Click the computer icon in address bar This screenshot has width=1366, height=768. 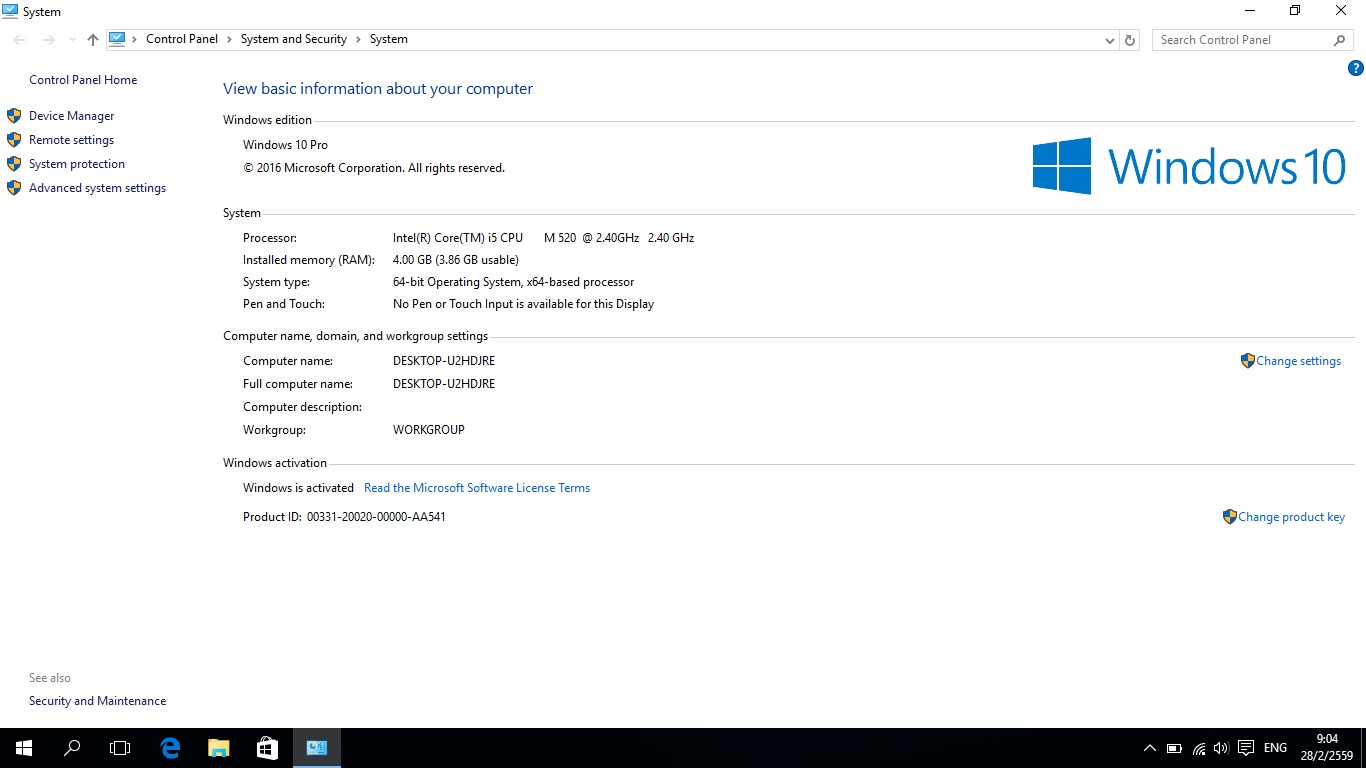pyautogui.click(x=117, y=39)
